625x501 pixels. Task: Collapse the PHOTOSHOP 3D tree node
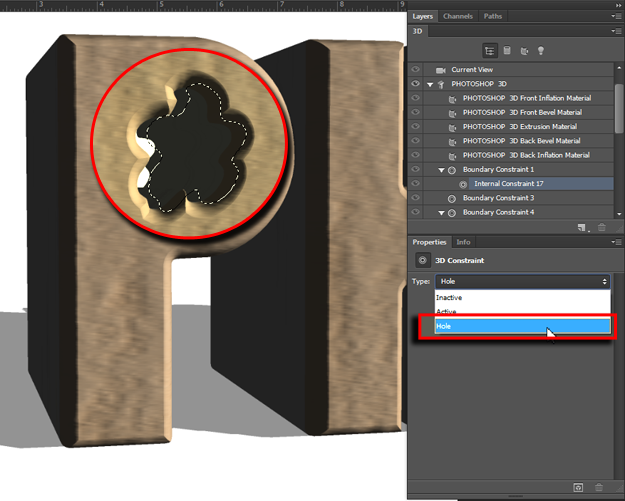tap(429, 85)
